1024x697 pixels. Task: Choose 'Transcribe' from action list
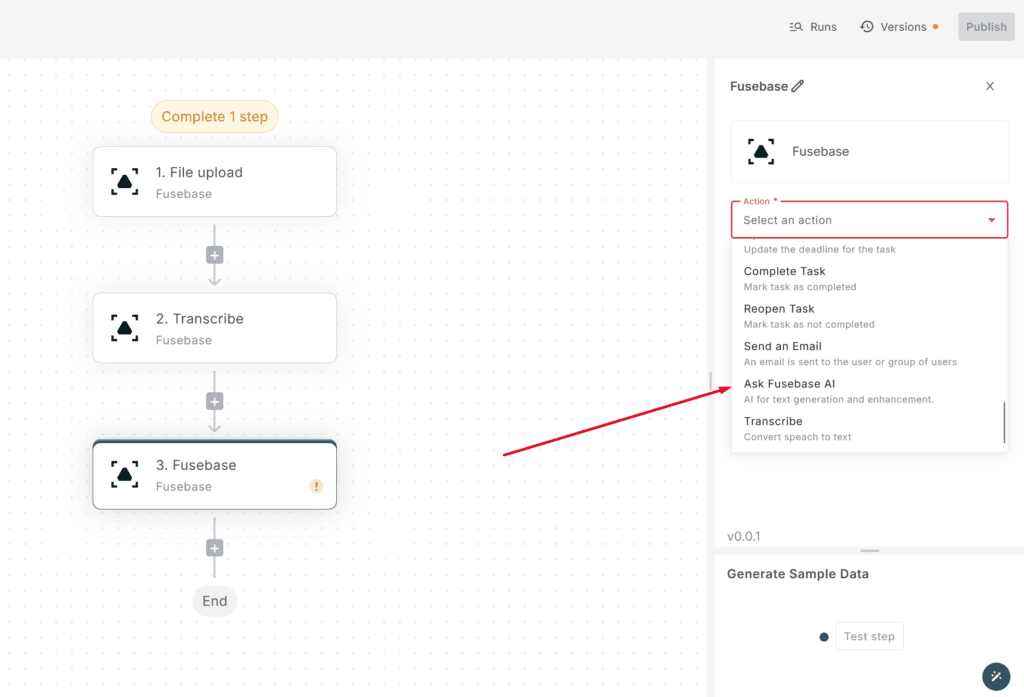(x=868, y=429)
